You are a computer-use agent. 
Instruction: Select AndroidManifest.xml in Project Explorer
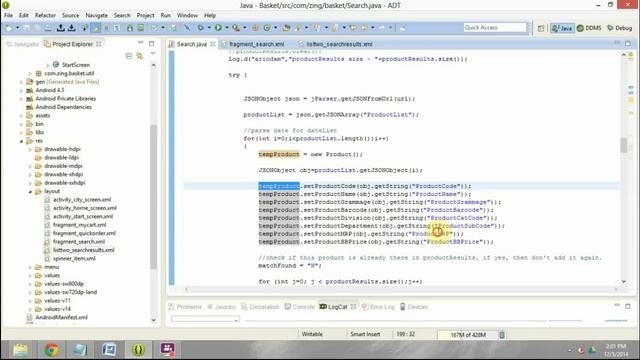61,317
